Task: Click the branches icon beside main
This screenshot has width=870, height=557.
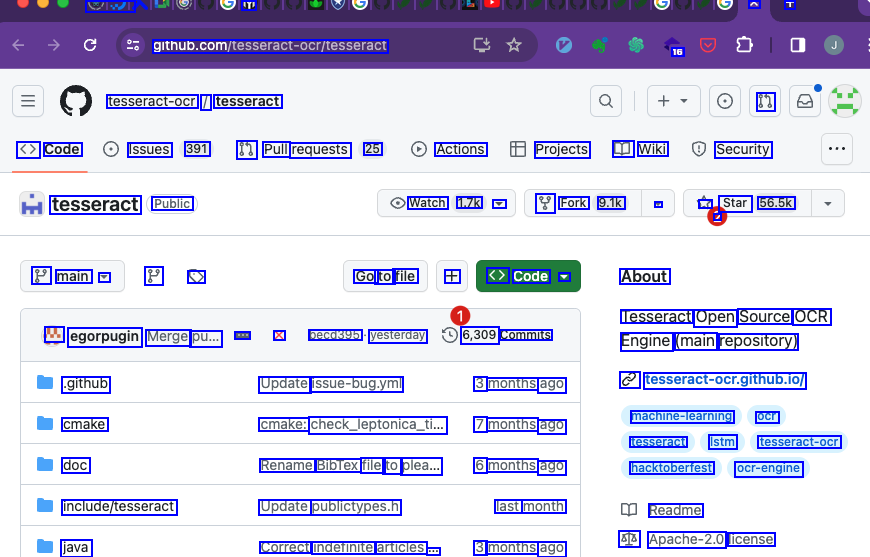Action: pyautogui.click(x=154, y=276)
